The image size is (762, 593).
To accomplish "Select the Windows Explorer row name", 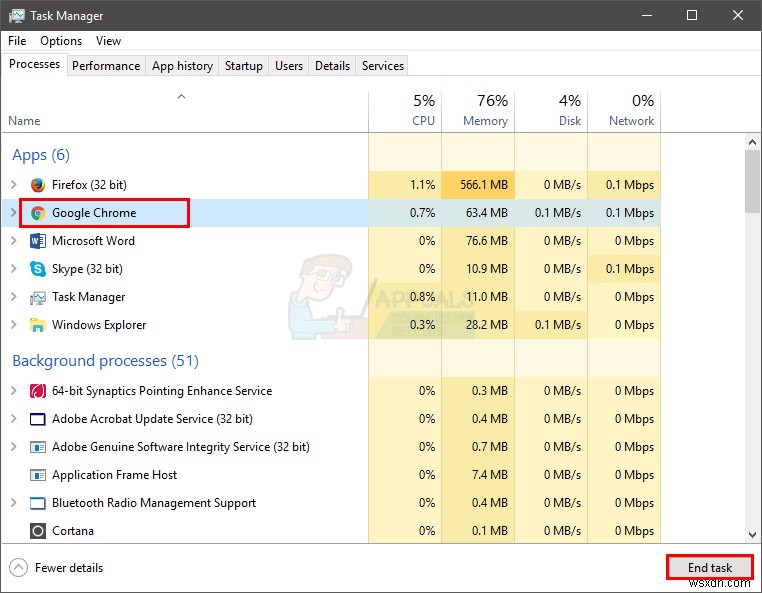I will point(99,325).
